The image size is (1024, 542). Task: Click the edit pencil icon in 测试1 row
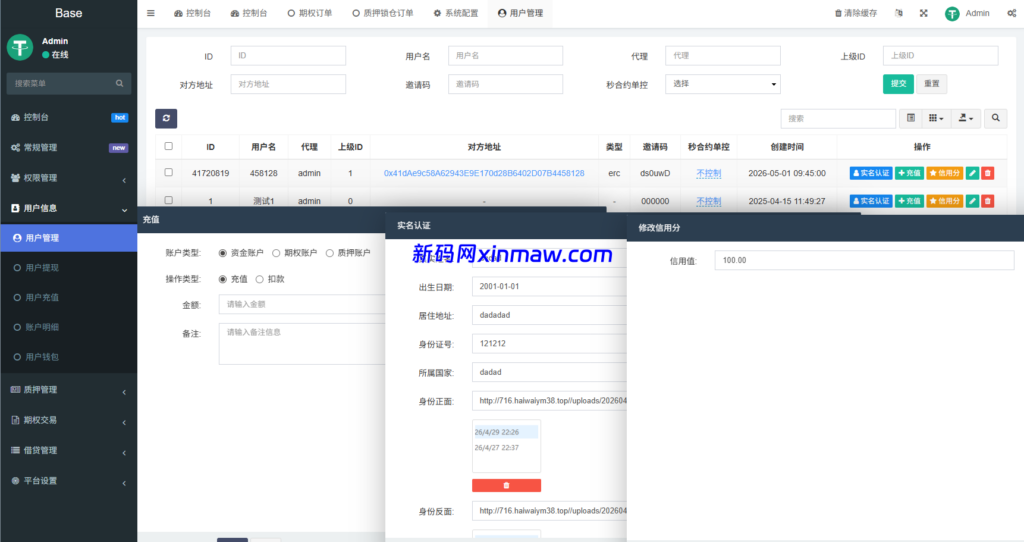pyautogui.click(x=972, y=201)
